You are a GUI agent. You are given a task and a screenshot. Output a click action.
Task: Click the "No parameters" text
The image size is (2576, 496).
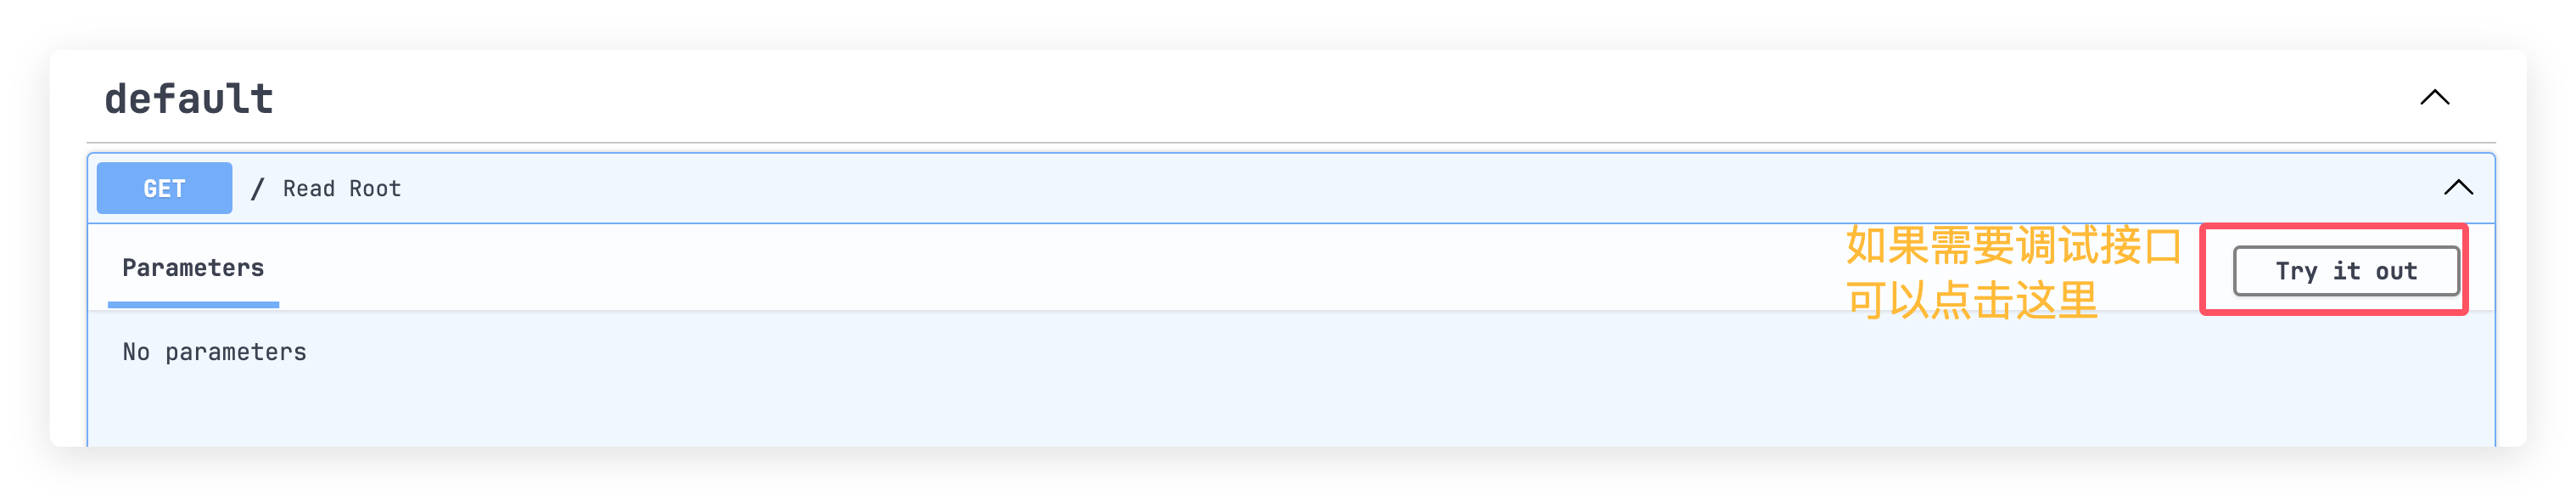pyautogui.click(x=214, y=352)
